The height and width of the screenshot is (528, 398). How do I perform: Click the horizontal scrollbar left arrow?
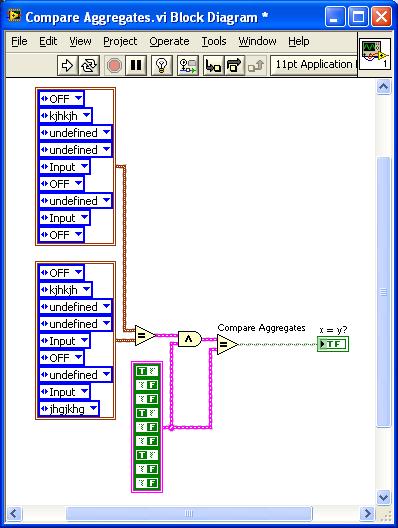tap(14, 514)
